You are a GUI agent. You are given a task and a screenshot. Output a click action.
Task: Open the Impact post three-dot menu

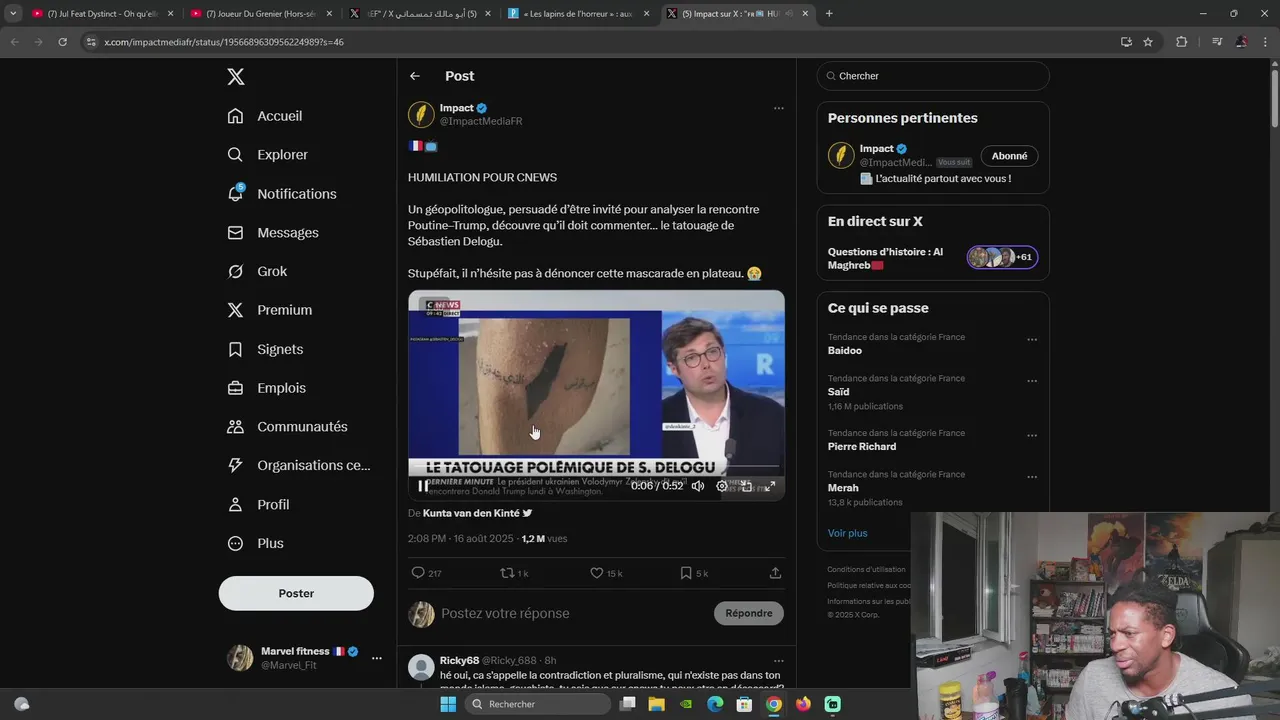tap(778, 108)
